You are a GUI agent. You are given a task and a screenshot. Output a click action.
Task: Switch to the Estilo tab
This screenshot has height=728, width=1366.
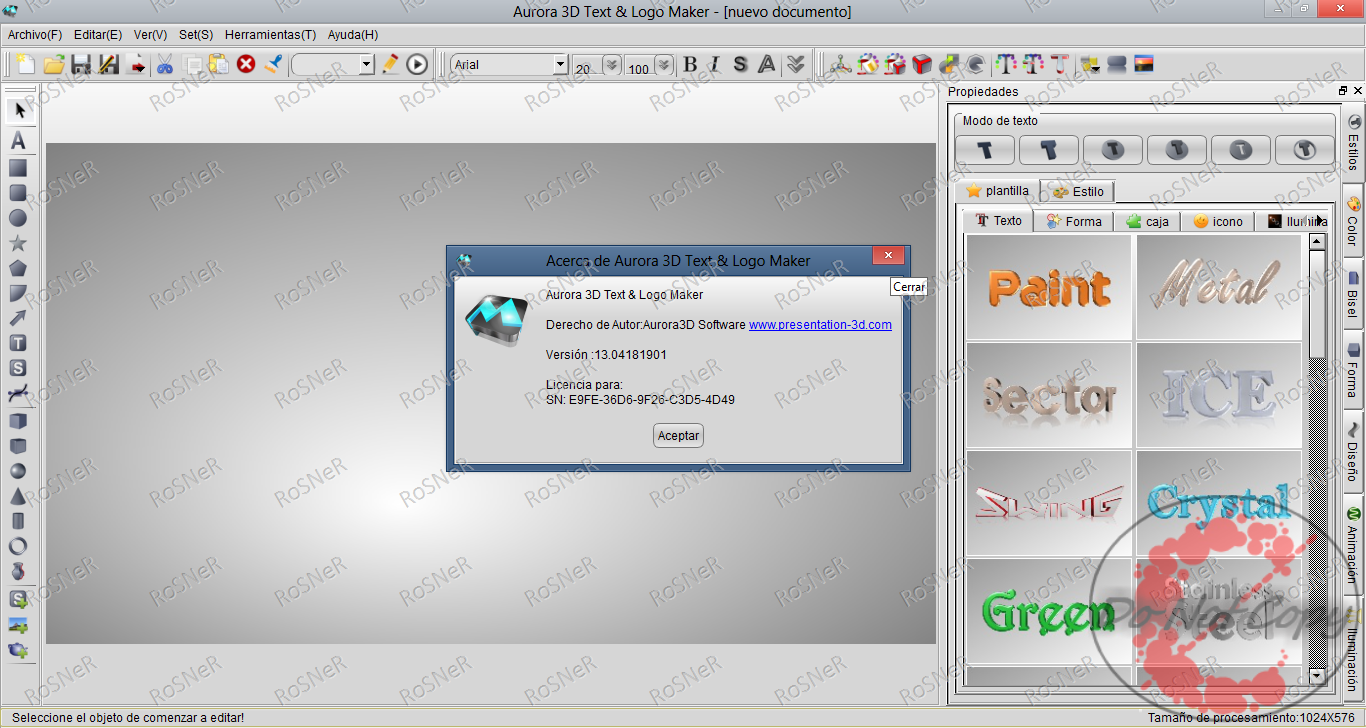coord(1077,191)
